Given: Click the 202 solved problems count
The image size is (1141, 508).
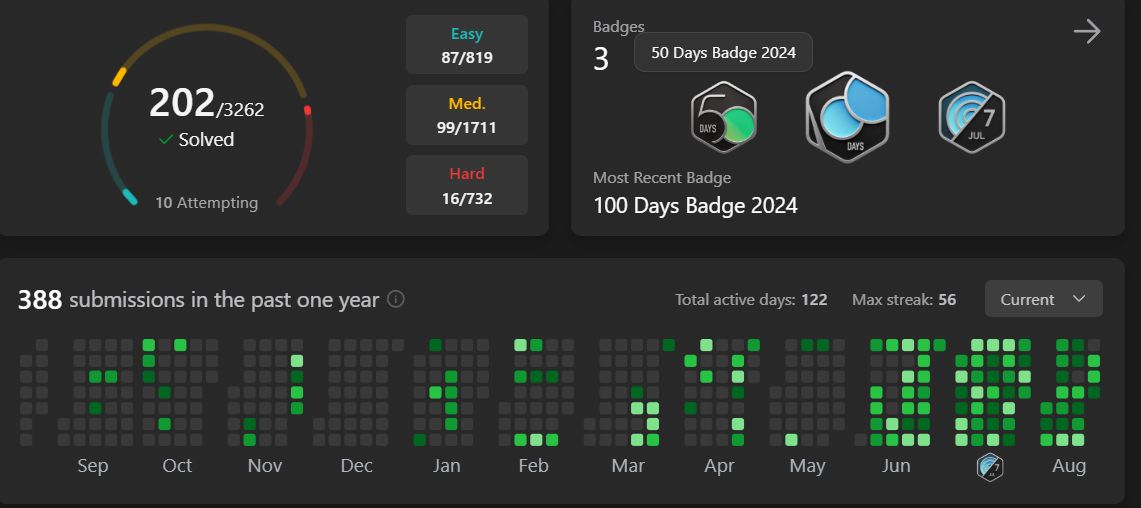Looking at the screenshot, I should pos(182,103).
